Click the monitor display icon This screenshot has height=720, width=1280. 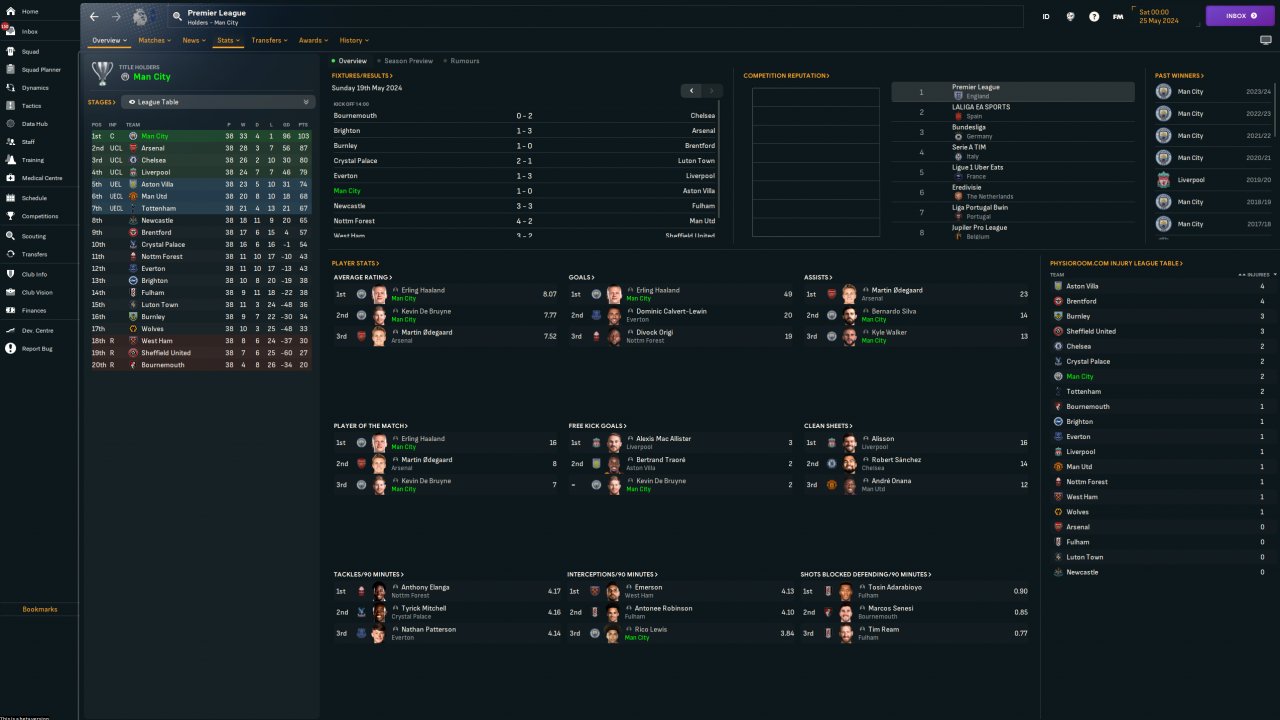(x=1265, y=40)
